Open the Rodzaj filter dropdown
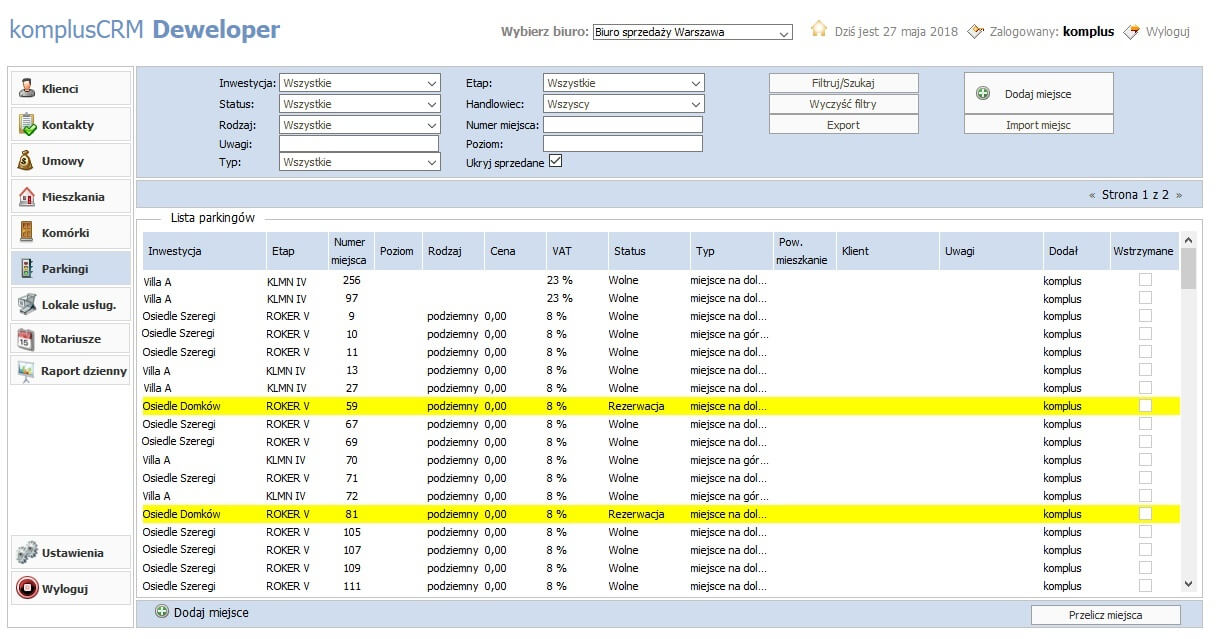 tap(360, 125)
